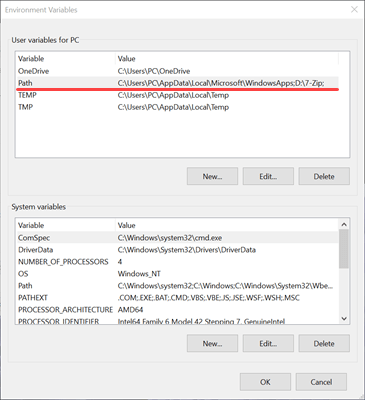Click the system variables scroll down arrow

344,319
